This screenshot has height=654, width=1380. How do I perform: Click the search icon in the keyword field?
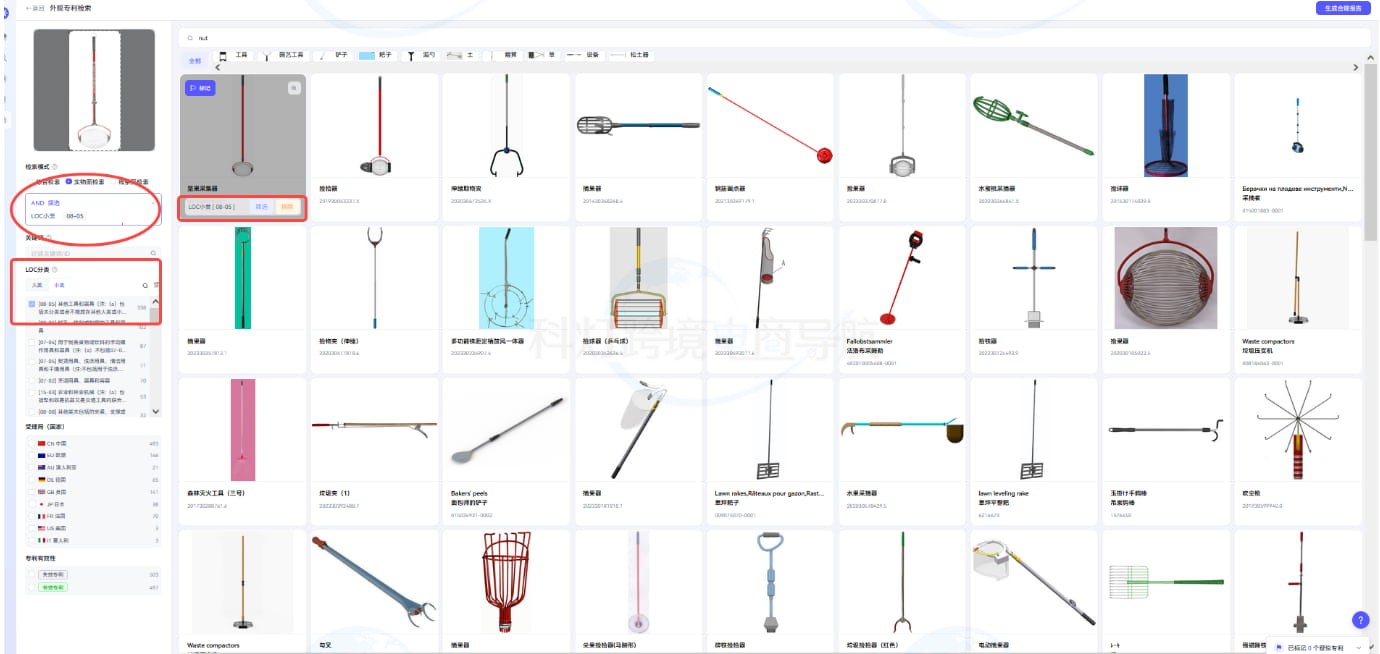tap(153, 254)
